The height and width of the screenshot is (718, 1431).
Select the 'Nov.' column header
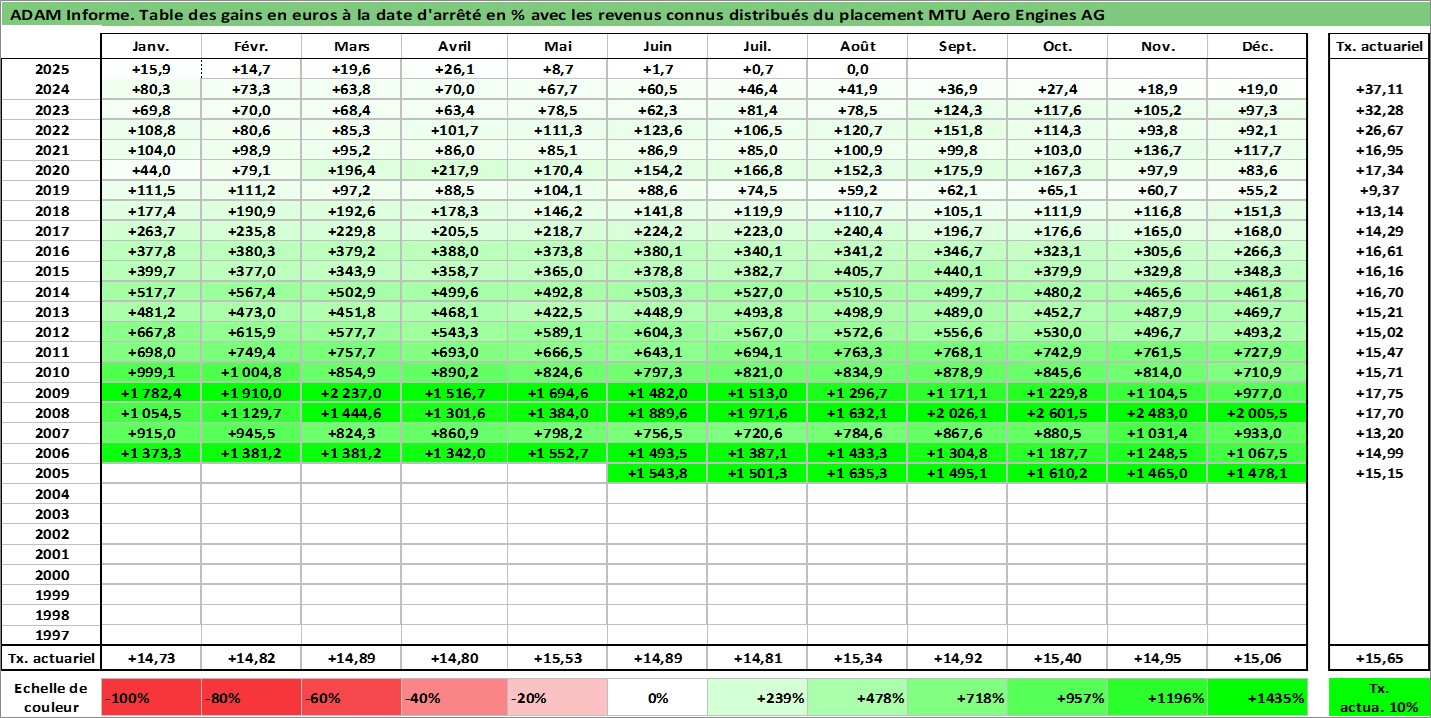point(1157,47)
